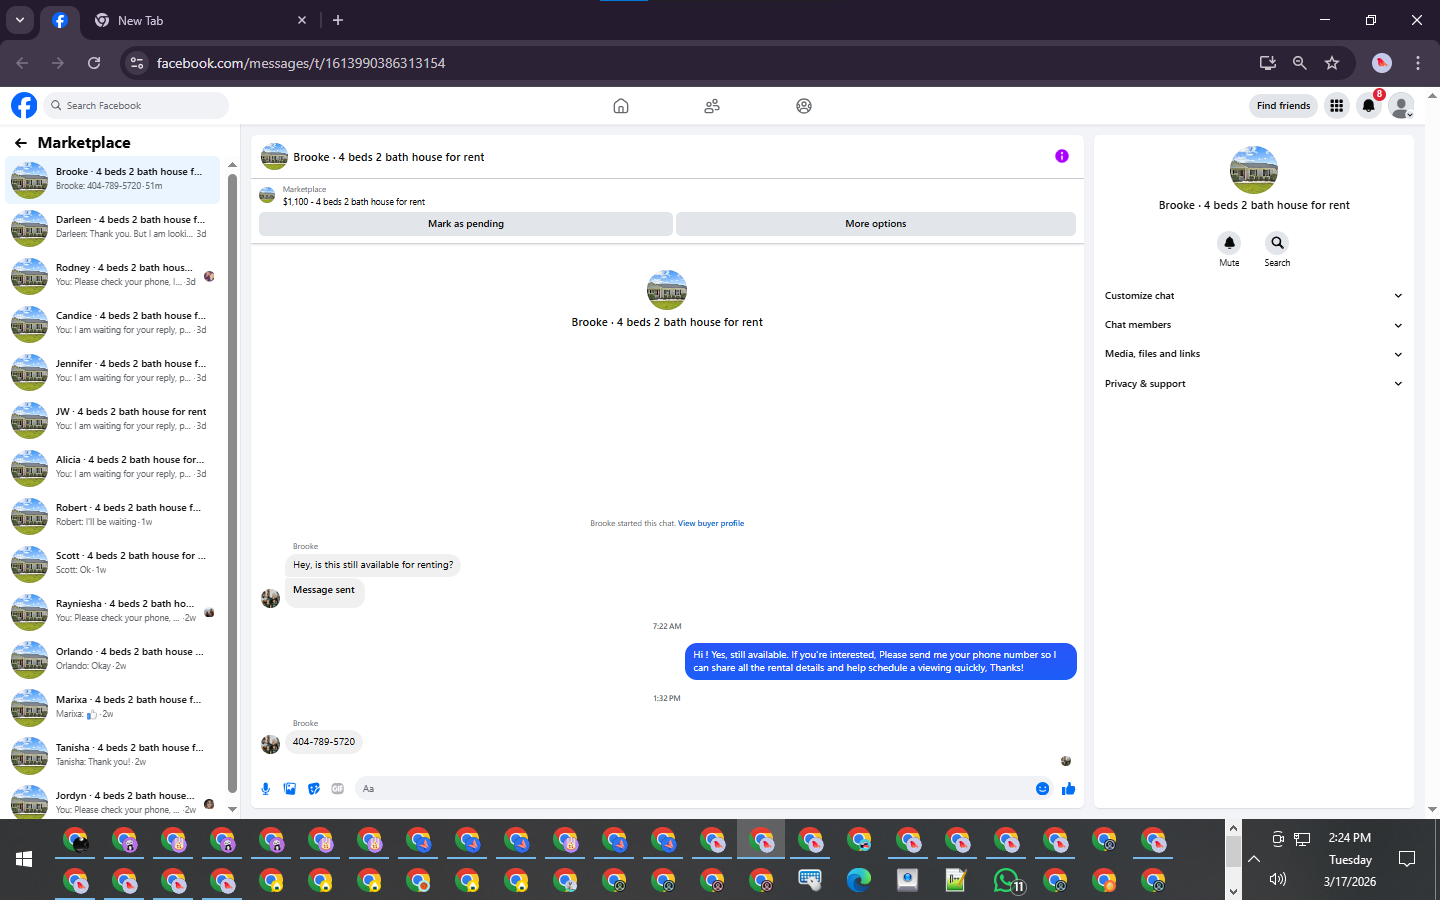Open JW's conversation in the list

click(113, 419)
